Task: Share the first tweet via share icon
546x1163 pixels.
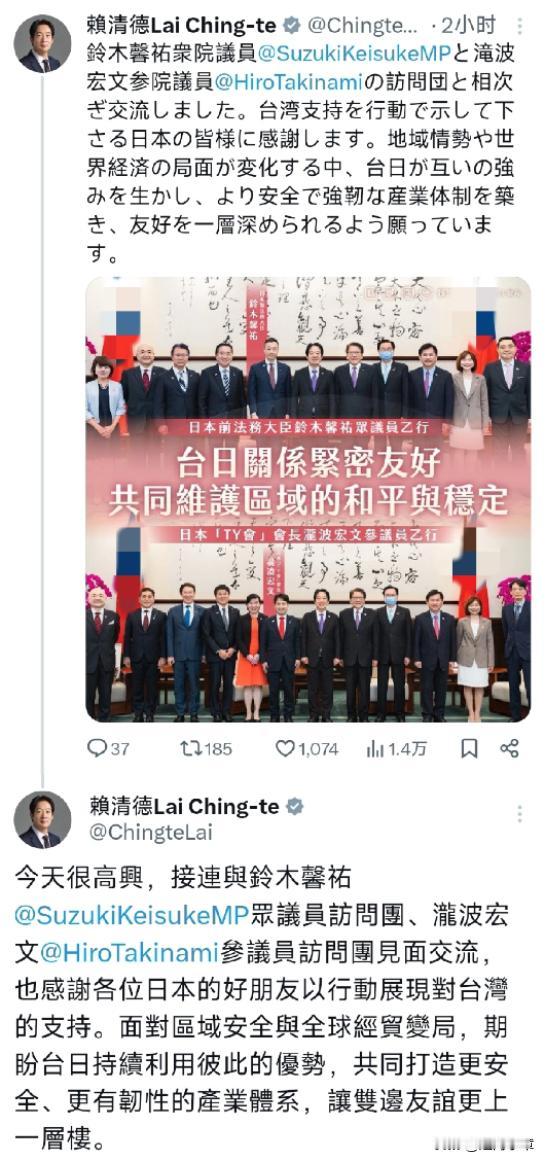Action: pos(509,749)
